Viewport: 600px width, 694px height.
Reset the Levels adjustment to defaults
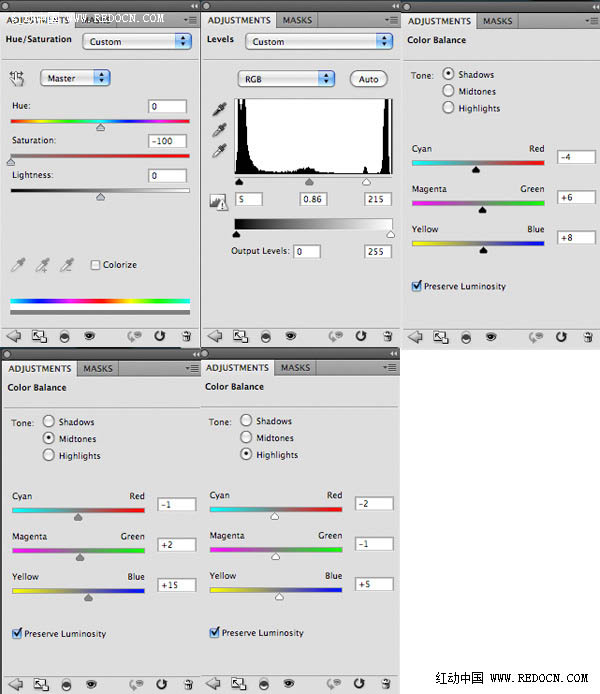[361, 336]
